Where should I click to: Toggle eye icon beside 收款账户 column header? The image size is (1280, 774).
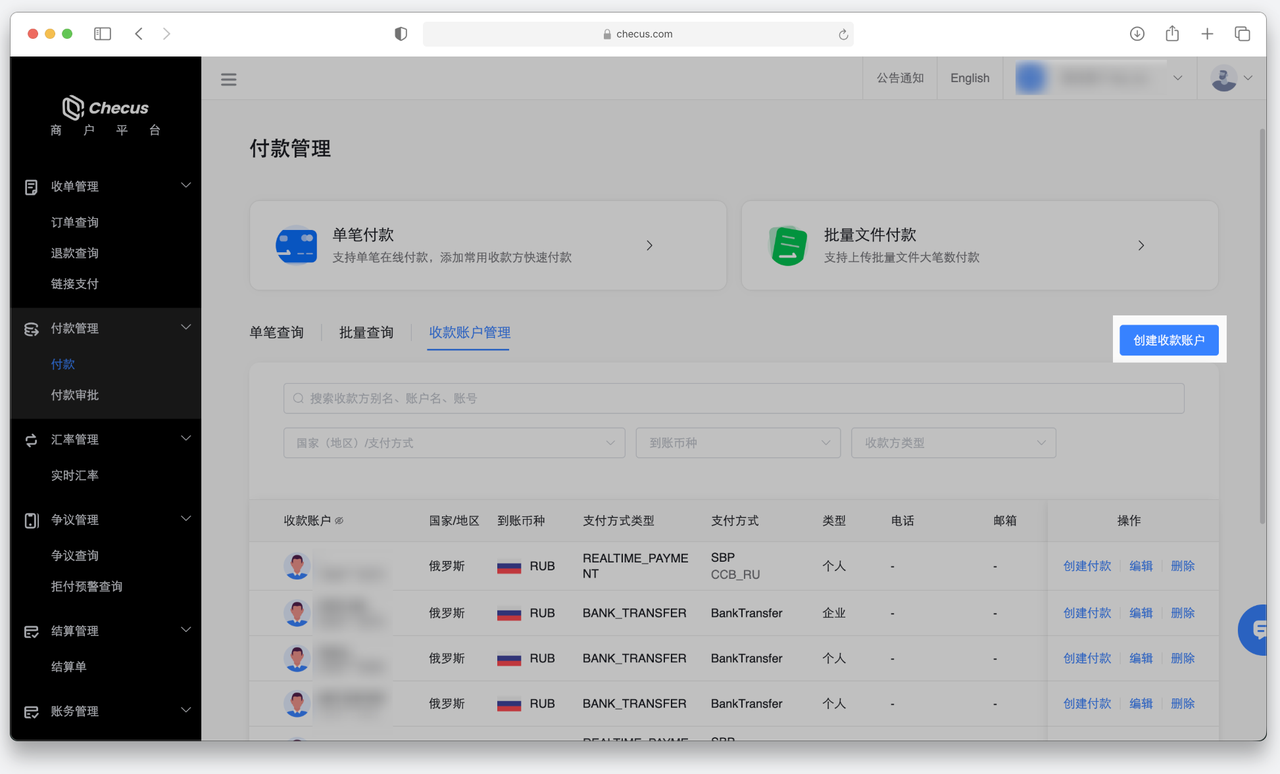tap(339, 521)
